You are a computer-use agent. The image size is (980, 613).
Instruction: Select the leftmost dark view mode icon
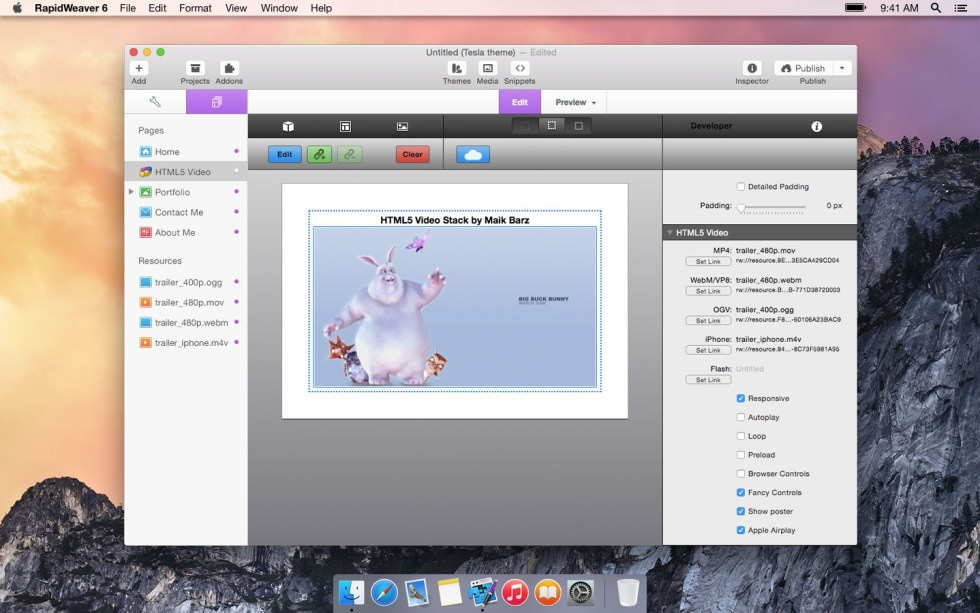(525, 126)
